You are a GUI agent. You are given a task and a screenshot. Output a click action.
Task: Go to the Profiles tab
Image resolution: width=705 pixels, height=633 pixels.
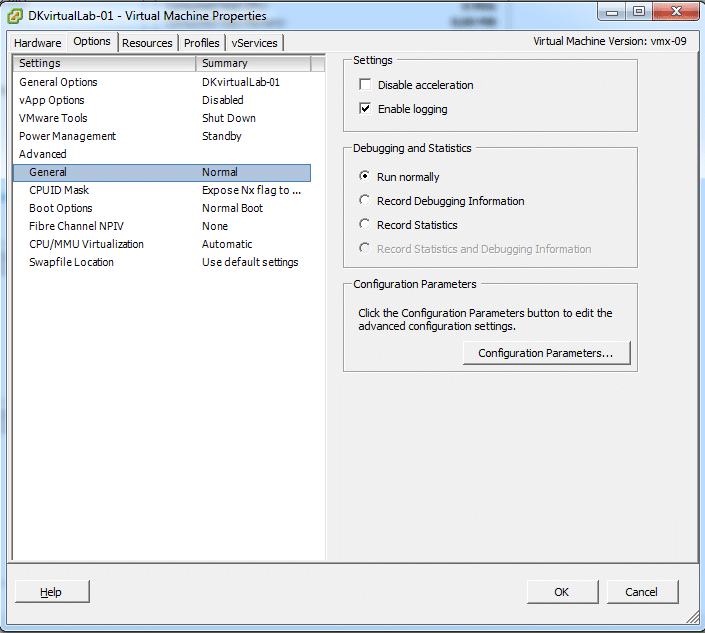(x=201, y=43)
